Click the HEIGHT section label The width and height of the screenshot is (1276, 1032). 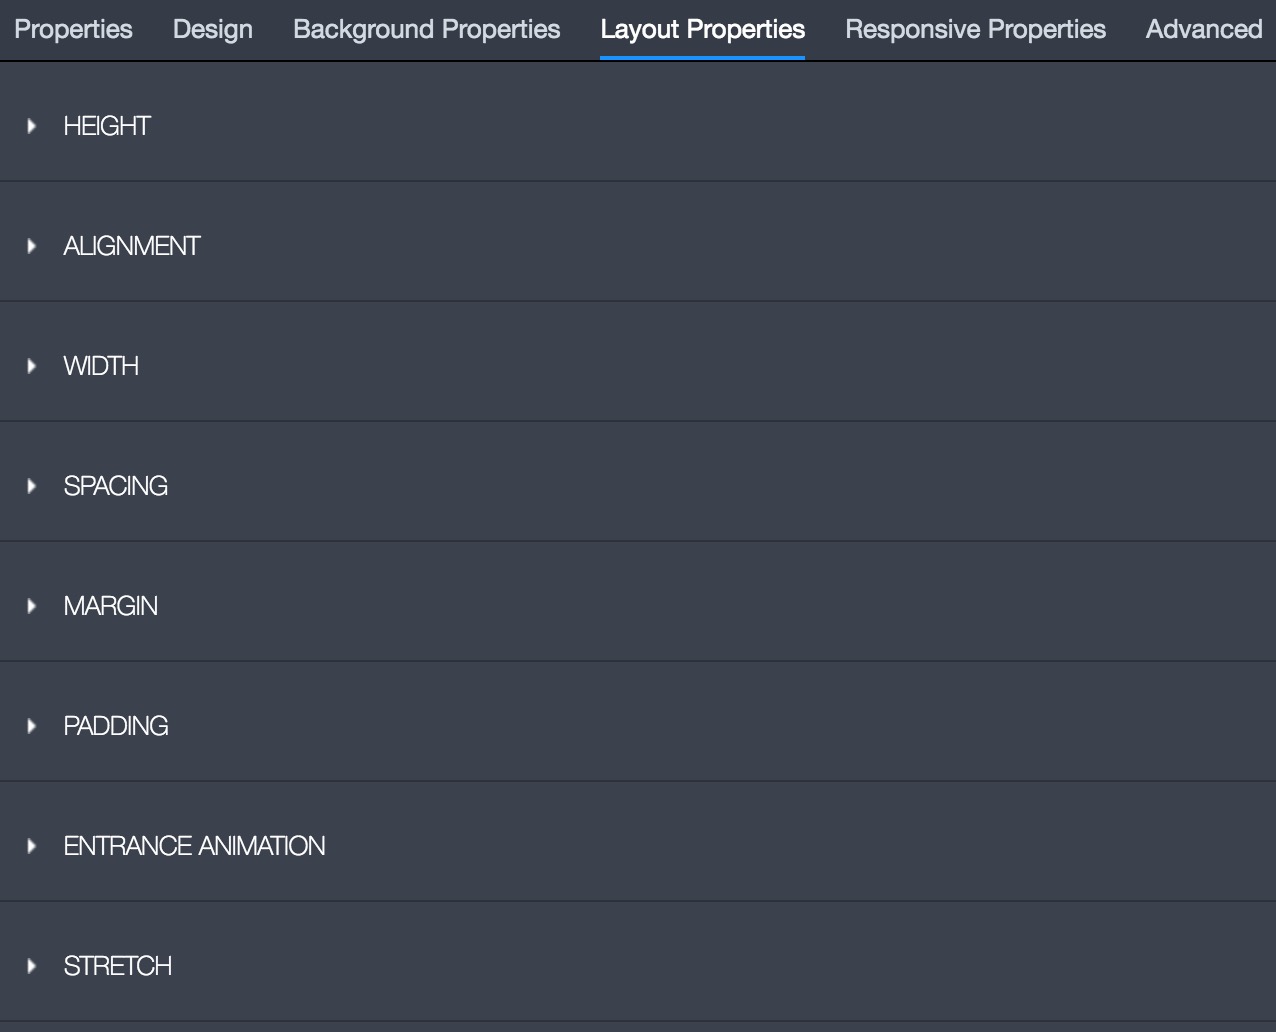[107, 126]
